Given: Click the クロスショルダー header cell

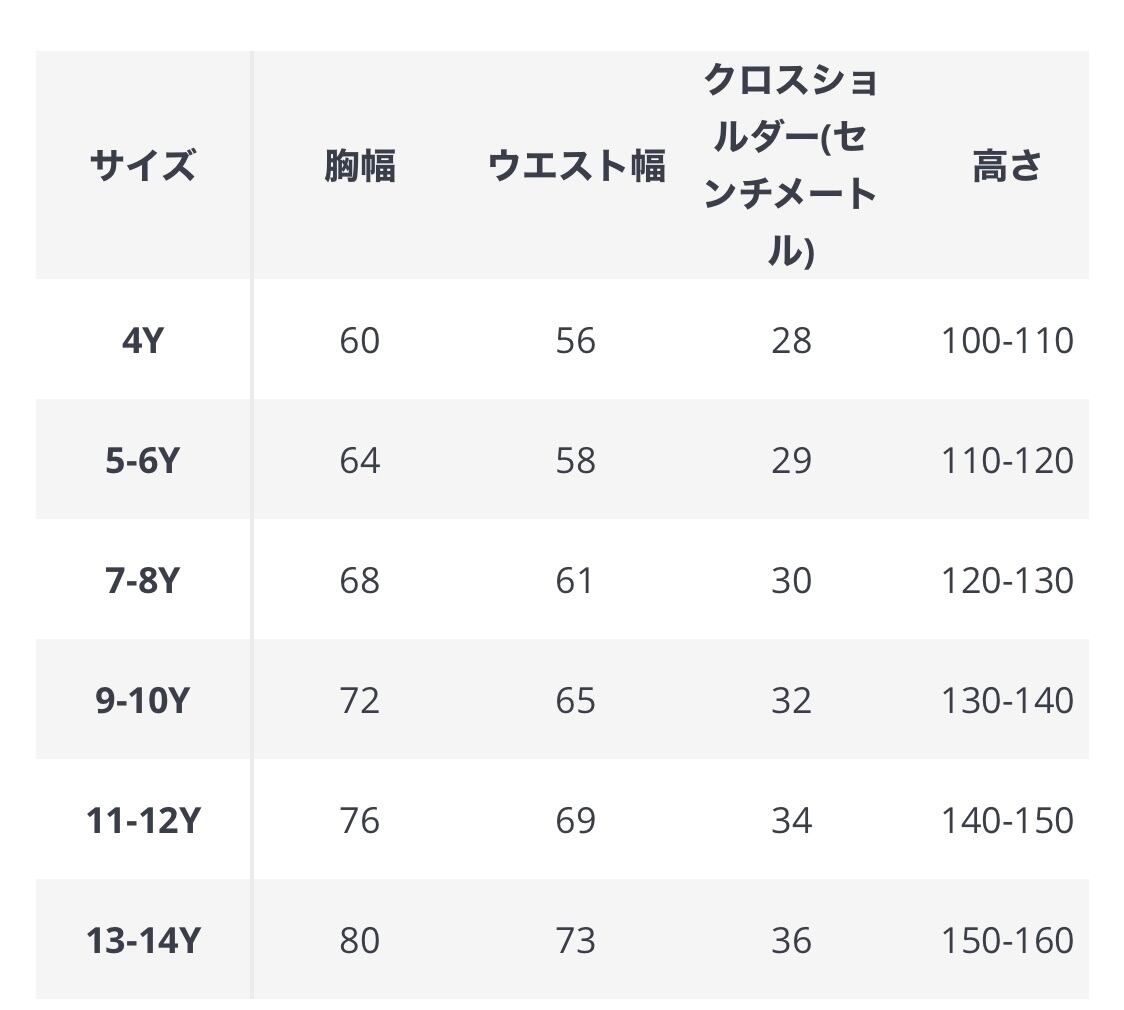Looking at the screenshot, I should (791, 165).
